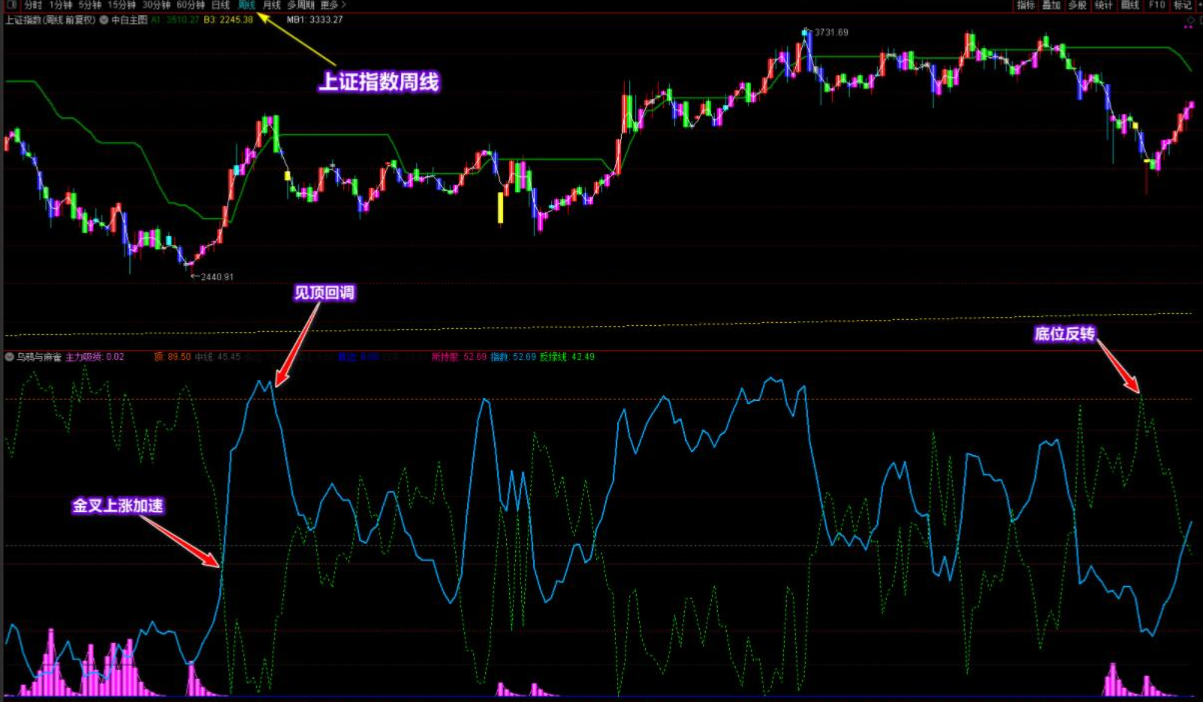The height and width of the screenshot is (702, 1203).
Task: Click the 指标 indicator button
Action: click(1026, 5)
